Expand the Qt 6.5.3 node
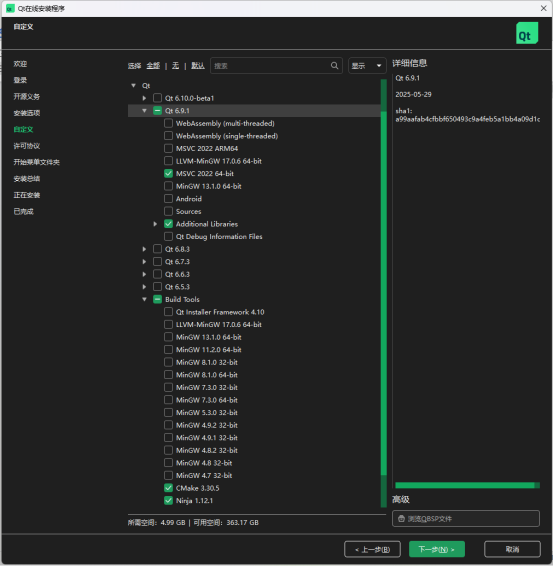Image resolution: width=553 pixels, height=567 pixels. click(x=144, y=287)
